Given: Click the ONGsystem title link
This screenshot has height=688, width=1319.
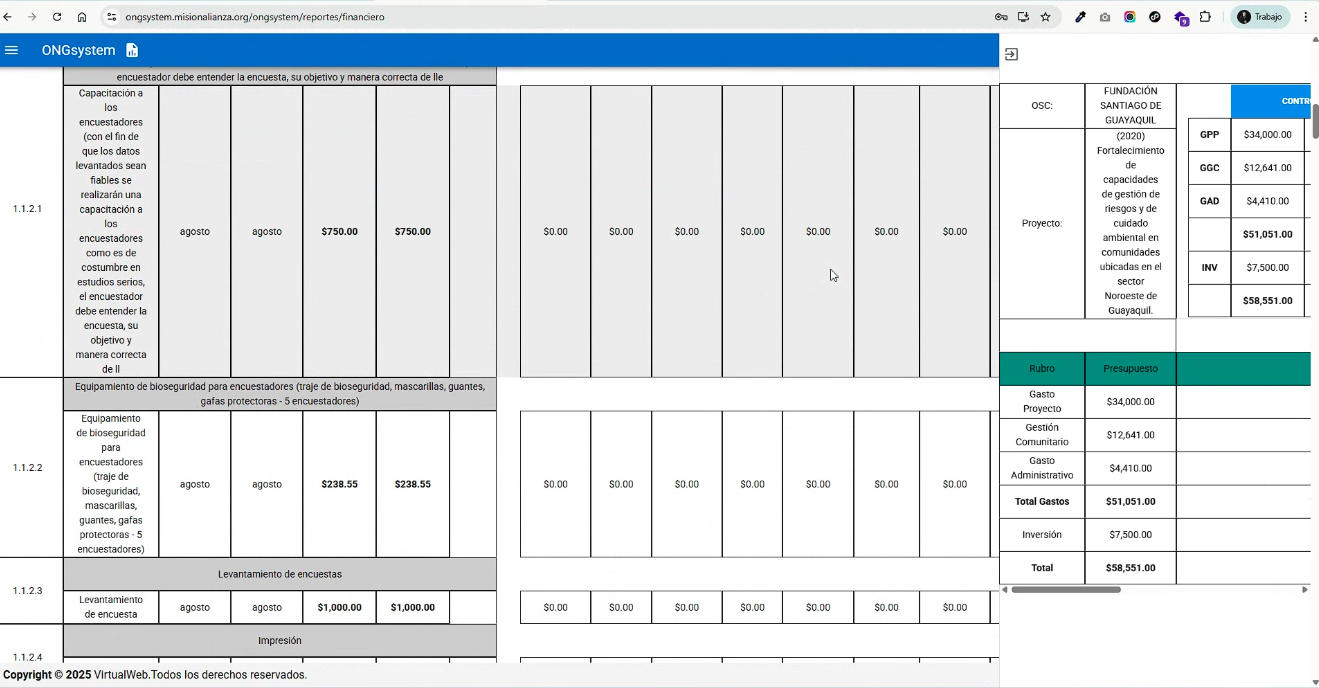Looking at the screenshot, I should click(78, 50).
